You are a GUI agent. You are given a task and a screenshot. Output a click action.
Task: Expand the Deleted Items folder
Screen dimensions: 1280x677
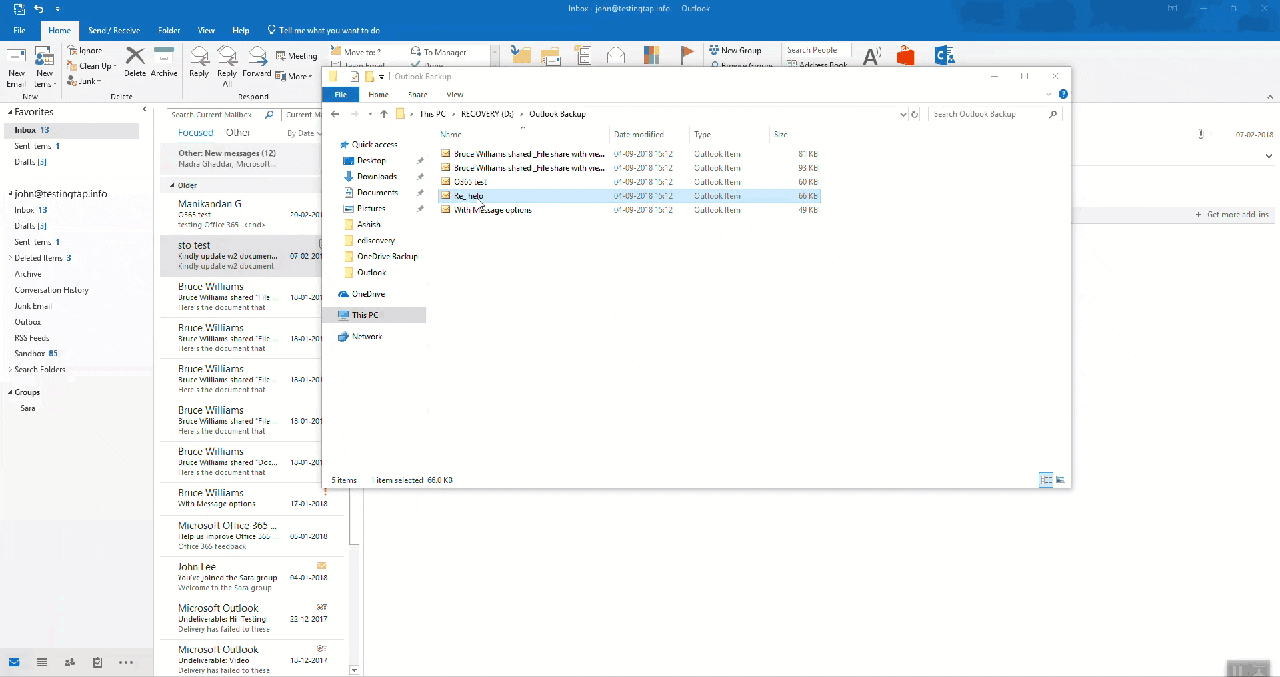click(x=9, y=258)
